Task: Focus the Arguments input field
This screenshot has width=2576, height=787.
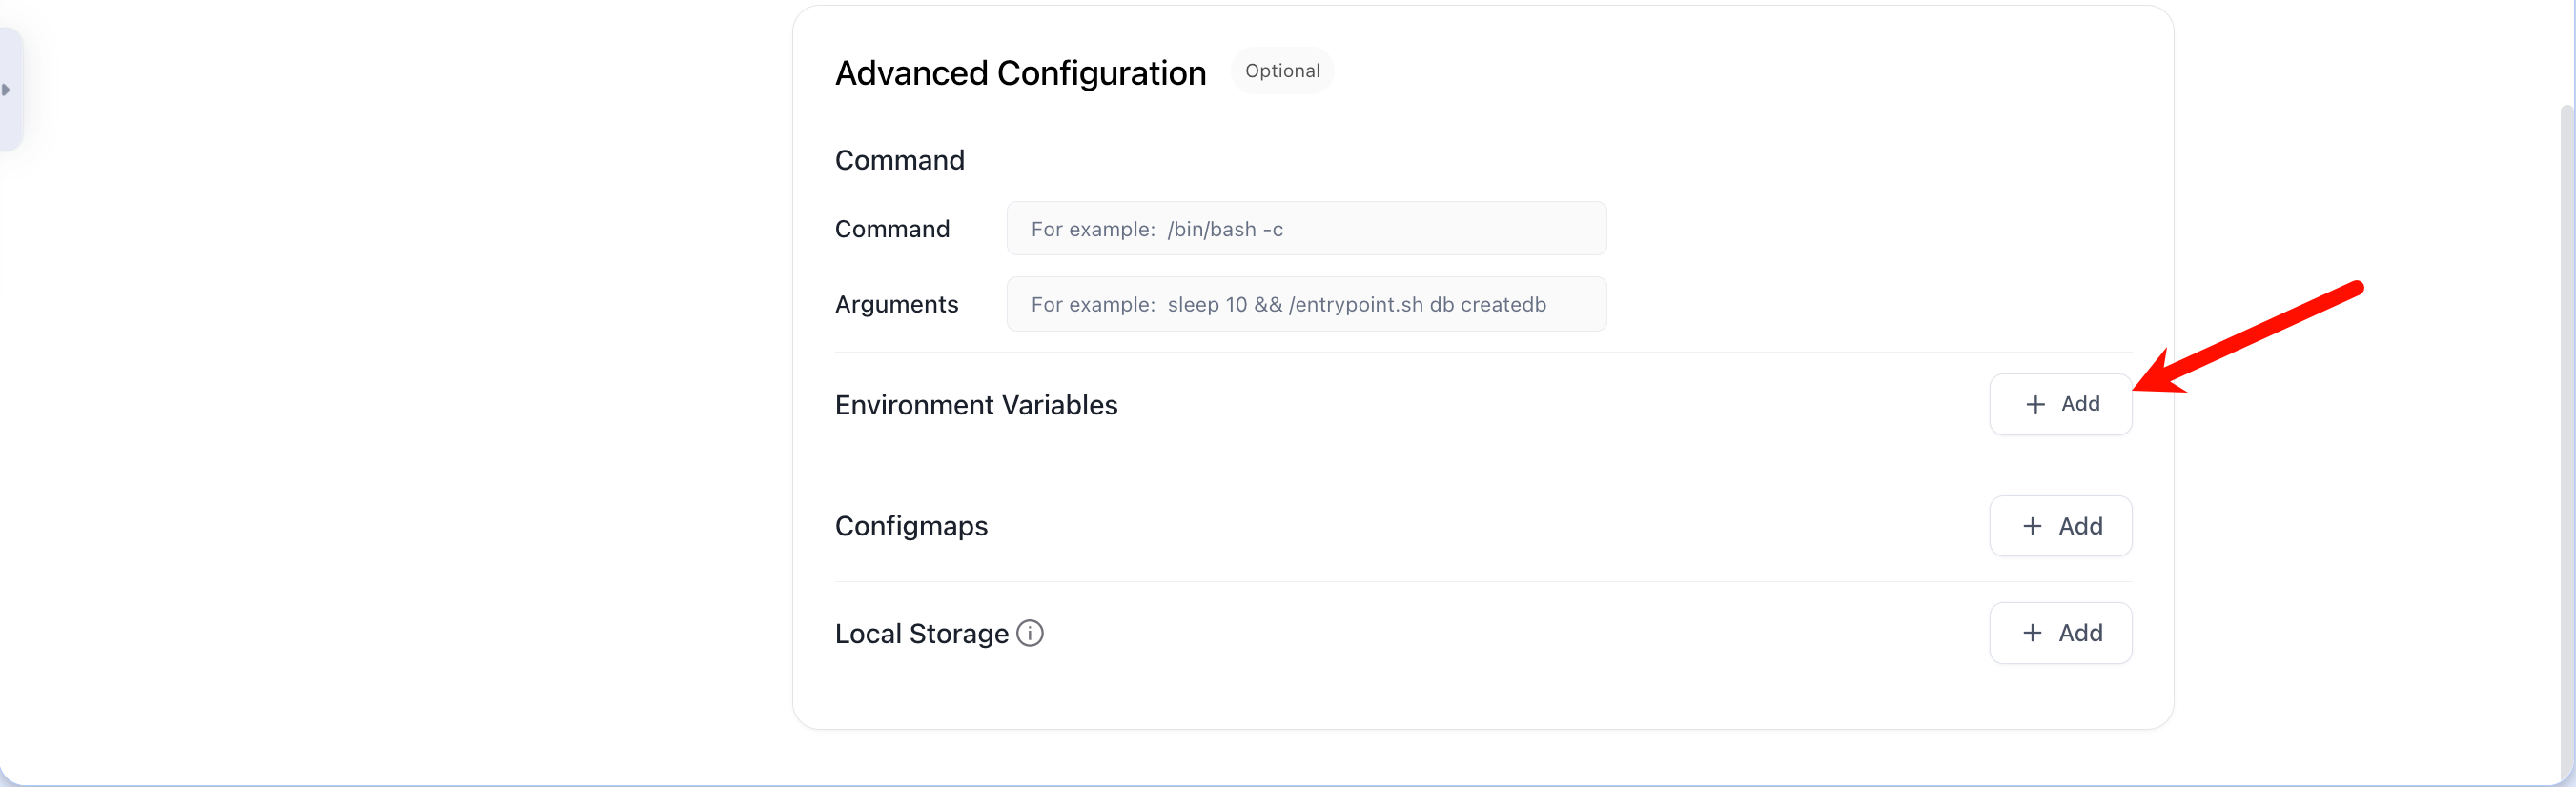Action: coord(1305,304)
